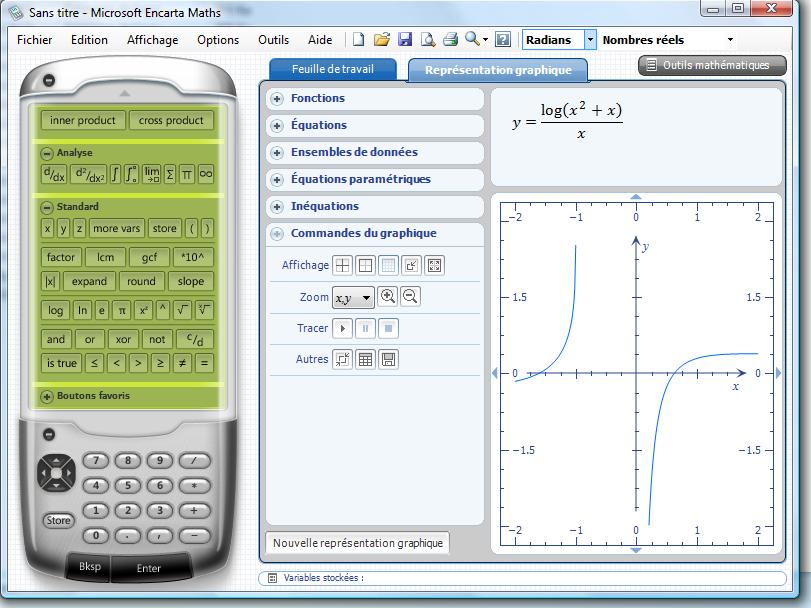Insert the summation sigma symbol
The width and height of the screenshot is (811, 608).
[x=170, y=174]
